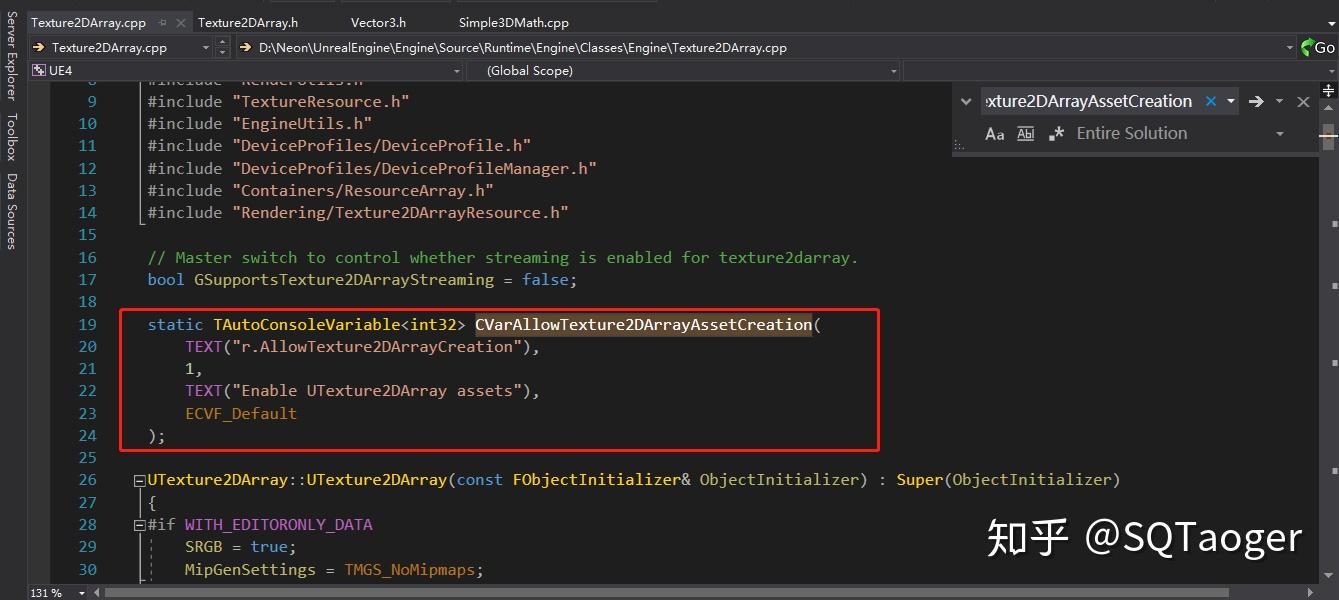The width and height of the screenshot is (1339, 600).
Task: Toggle Match Whole Word option
Action: [1025, 133]
